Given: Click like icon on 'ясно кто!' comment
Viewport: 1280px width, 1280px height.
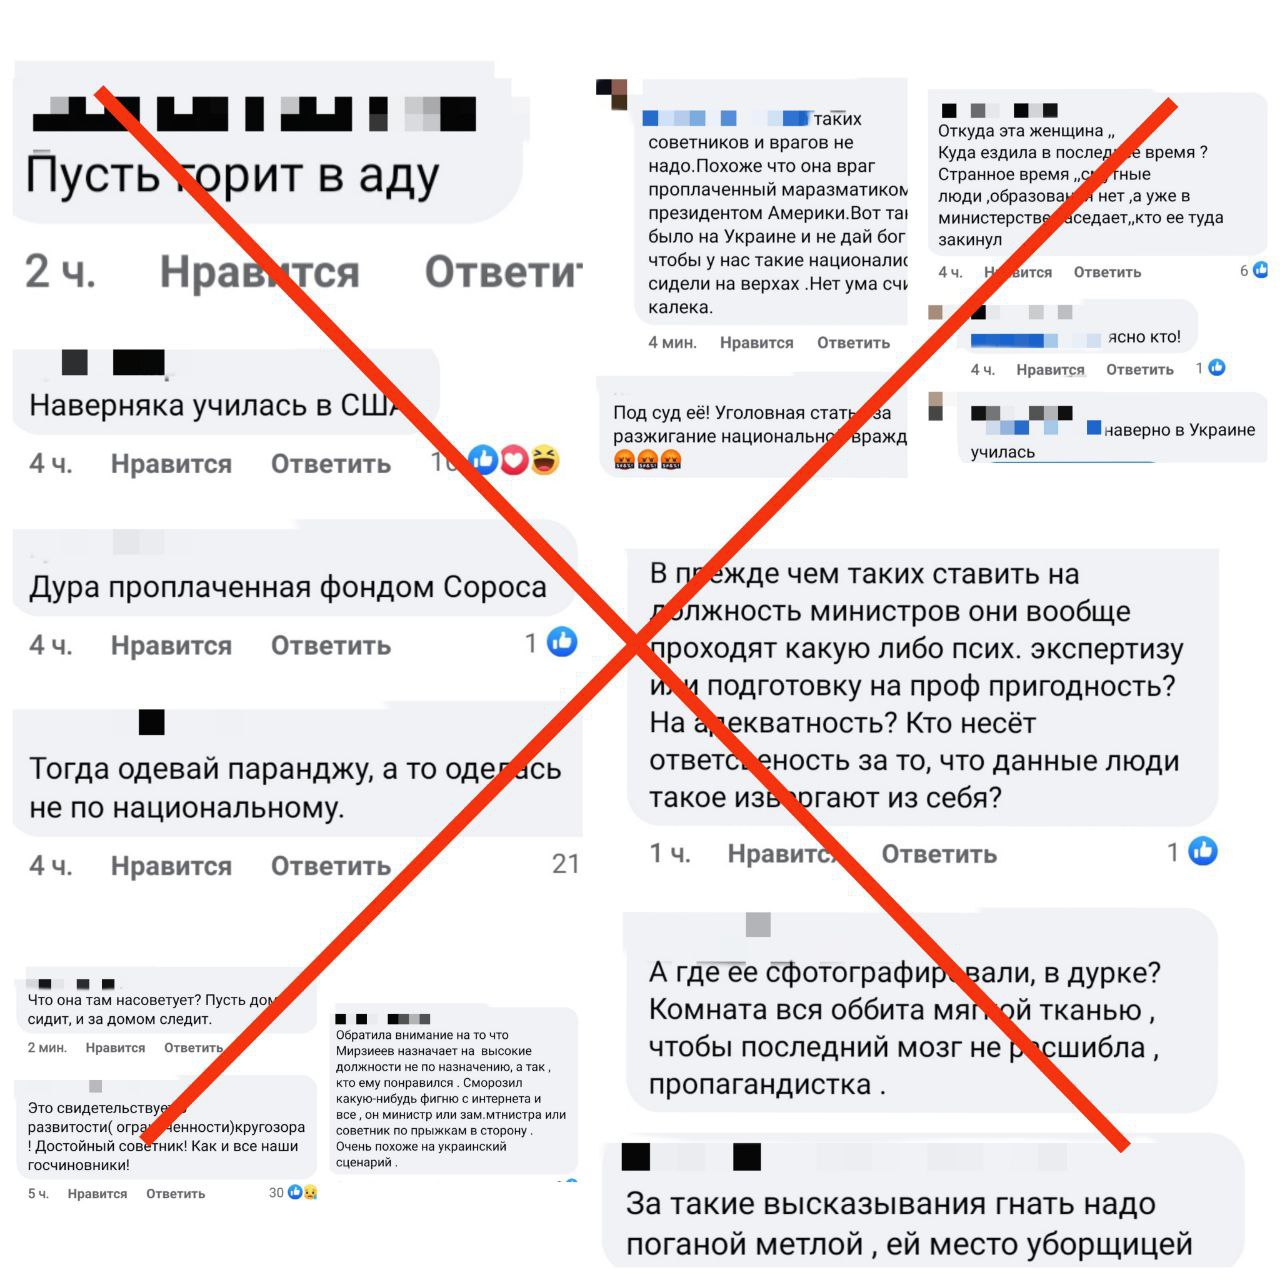Looking at the screenshot, I should pos(1217,368).
